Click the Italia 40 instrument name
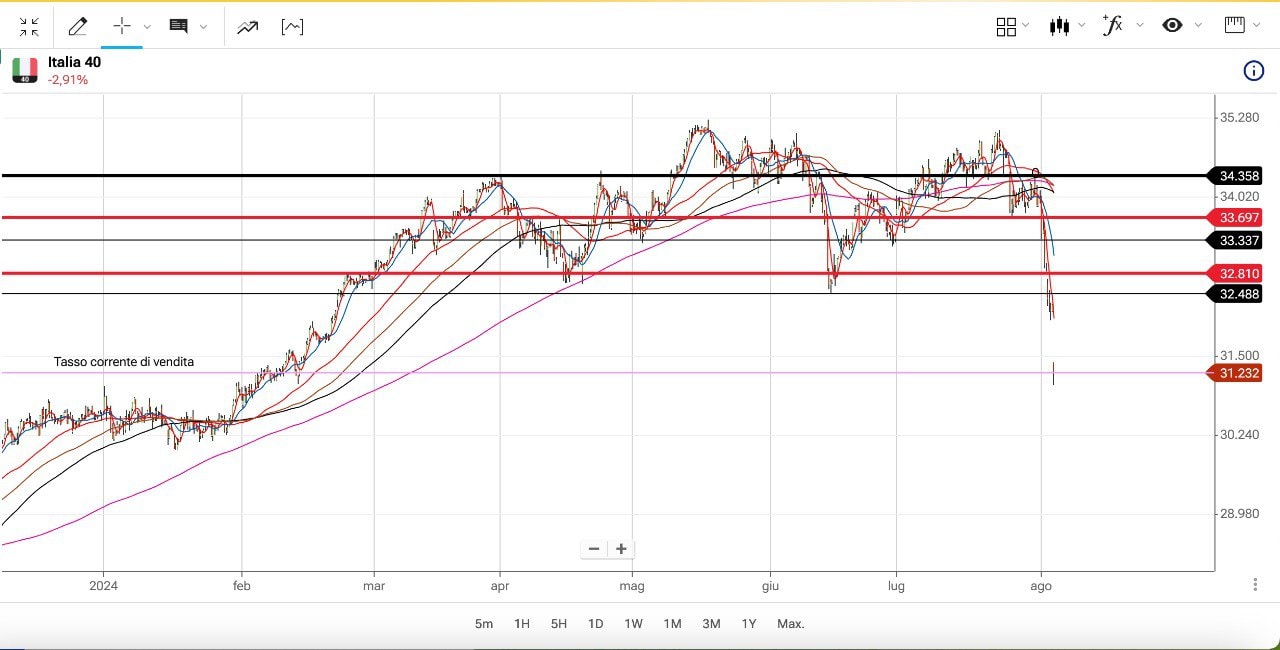Viewport: 1280px width, 650px height. coord(74,62)
